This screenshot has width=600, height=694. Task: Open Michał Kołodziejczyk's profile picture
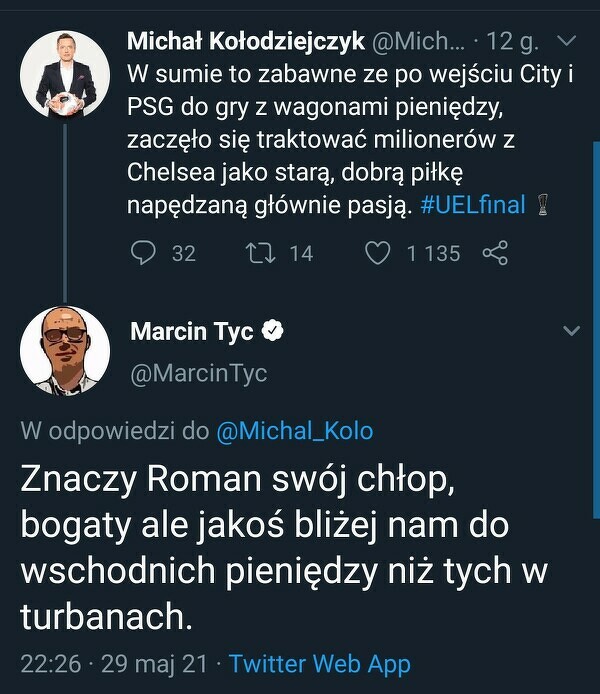point(66,75)
